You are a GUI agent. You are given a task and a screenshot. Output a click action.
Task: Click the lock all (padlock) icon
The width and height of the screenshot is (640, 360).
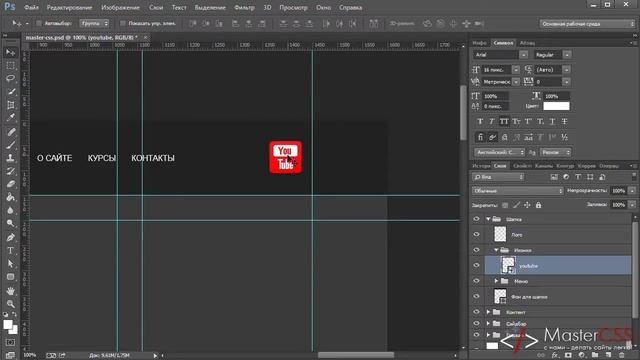538,205
